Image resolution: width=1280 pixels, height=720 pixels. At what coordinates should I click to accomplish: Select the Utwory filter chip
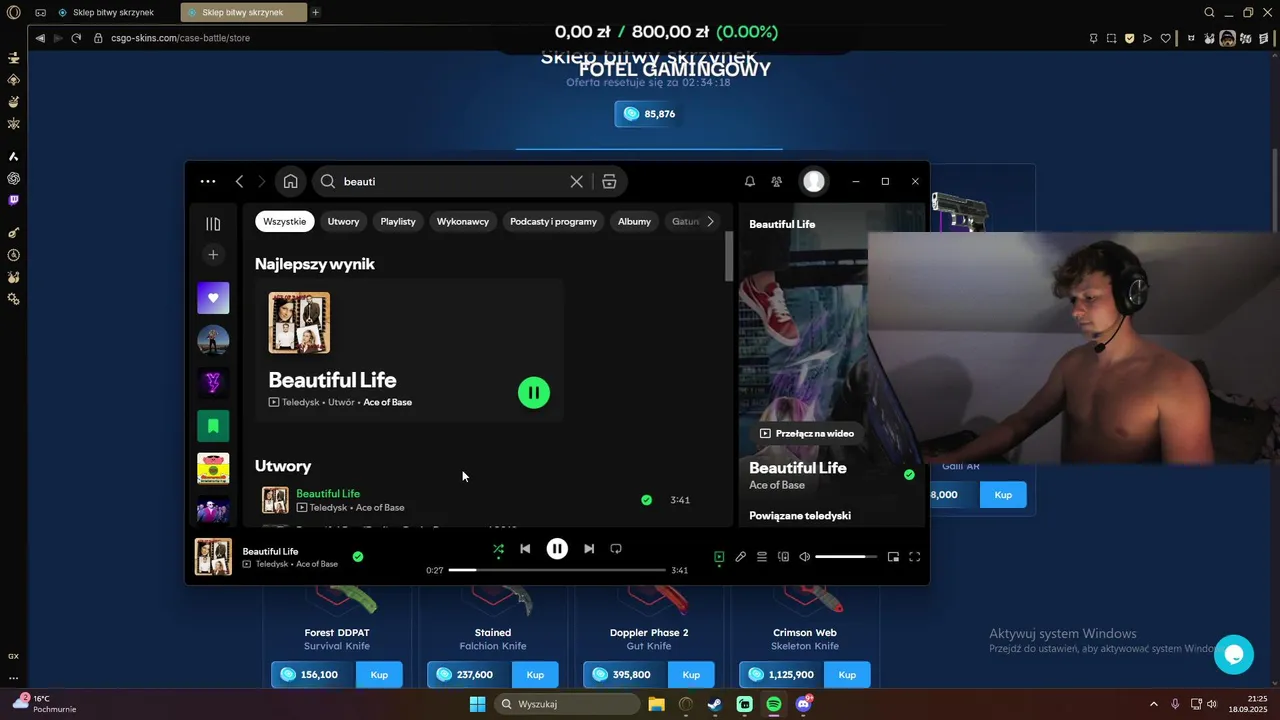(x=343, y=222)
